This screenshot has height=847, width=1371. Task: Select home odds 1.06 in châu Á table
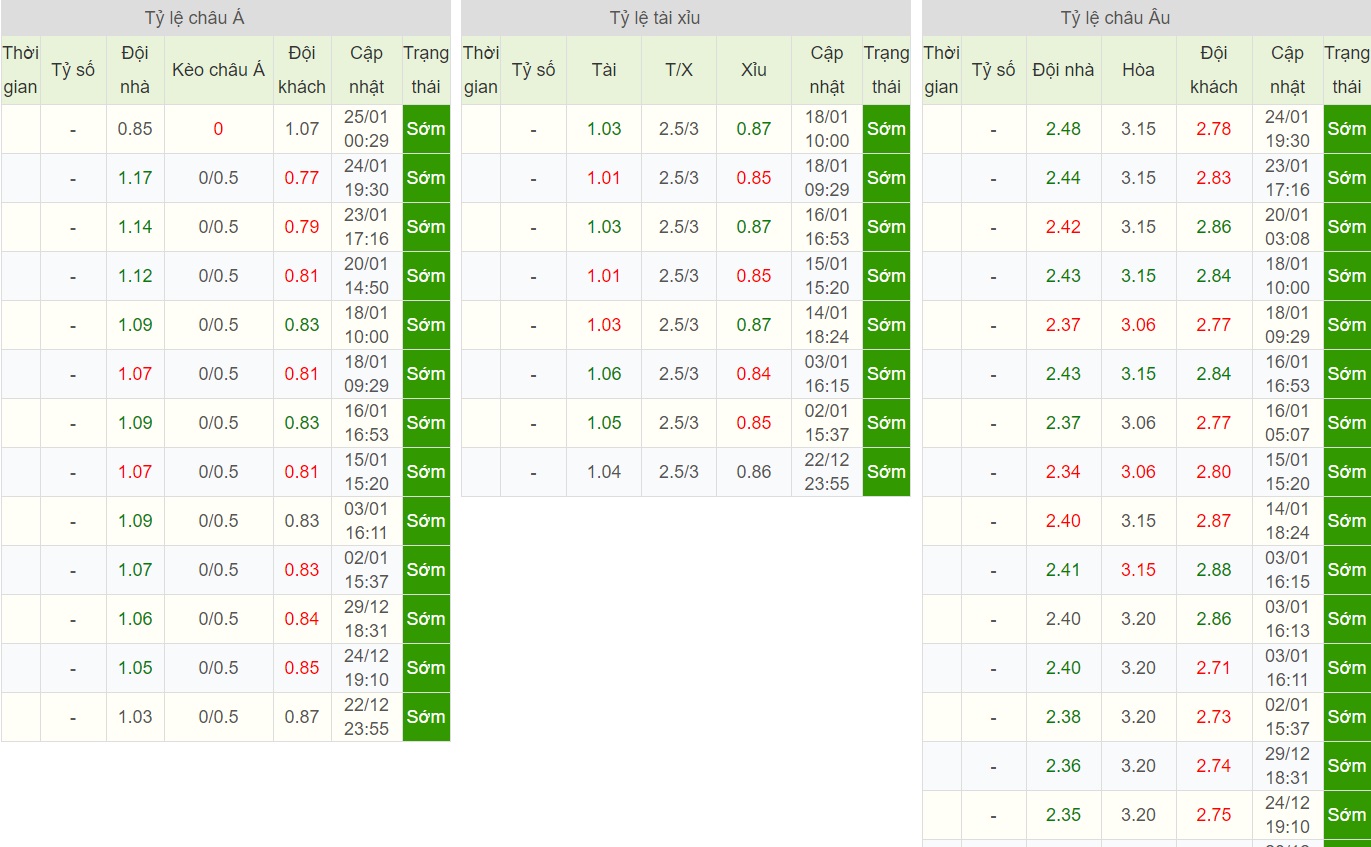click(x=135, y=619)
